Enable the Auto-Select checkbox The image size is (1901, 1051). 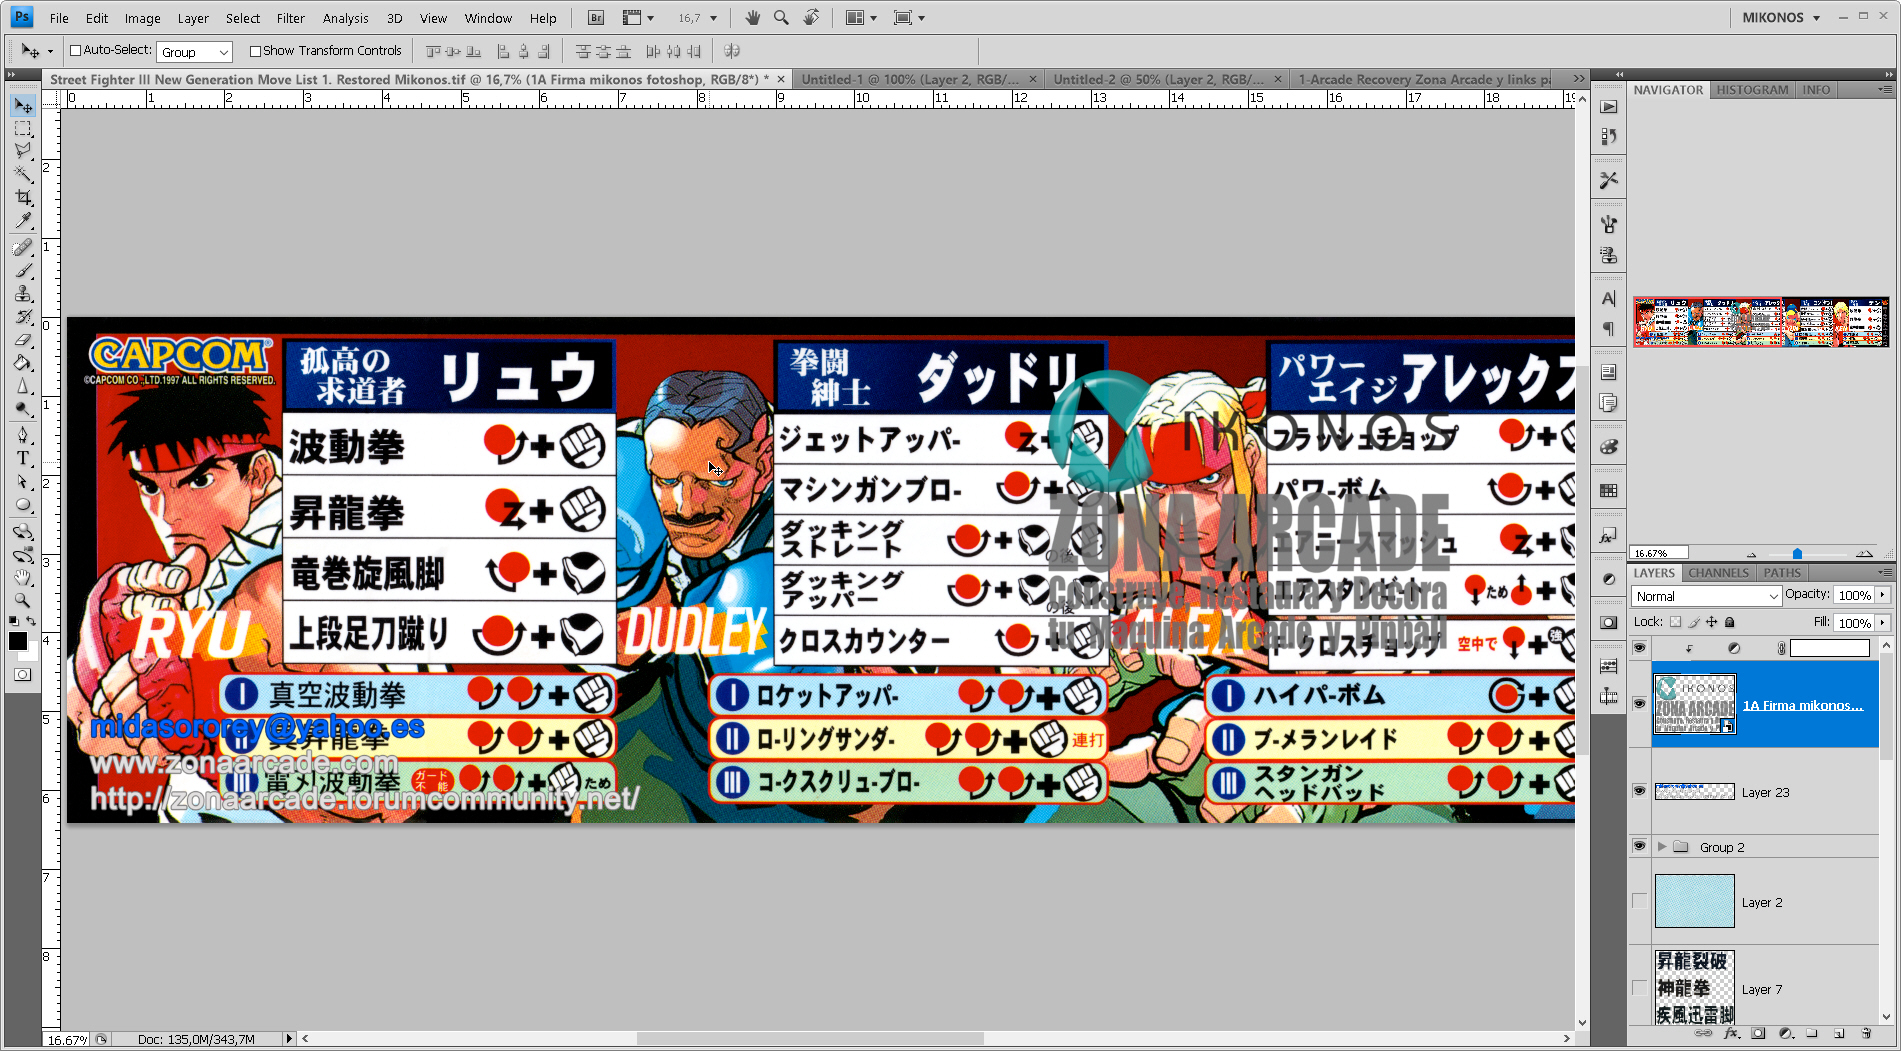pos(75,50)
